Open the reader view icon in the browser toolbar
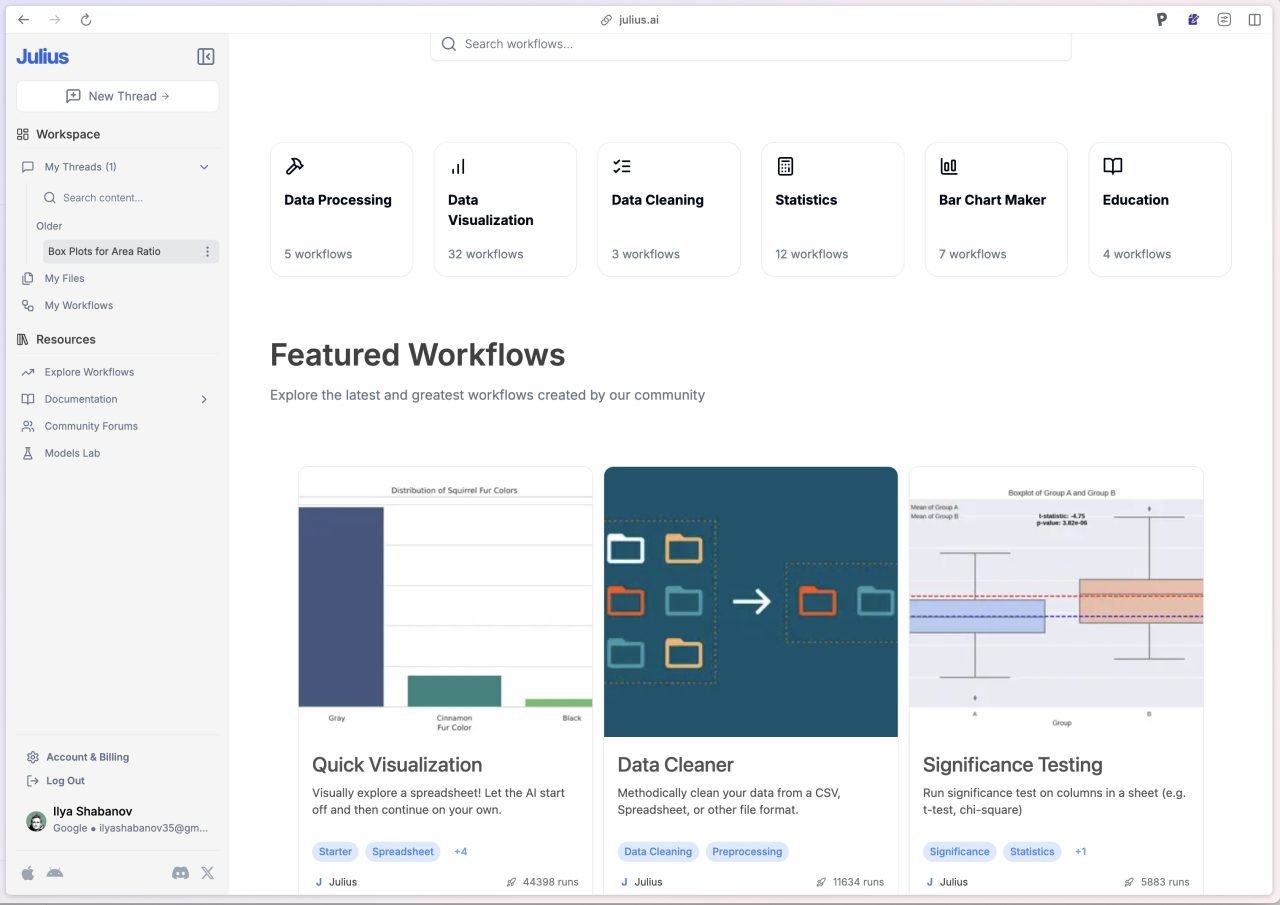Image resolution: width=1280 pixels, height=905 pixels. 1224,20
